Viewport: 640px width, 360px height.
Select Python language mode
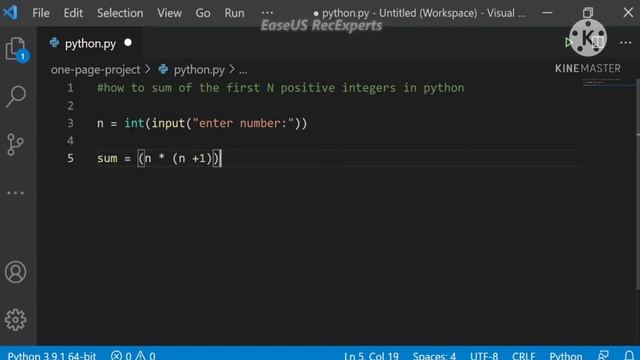click(566, 356)
